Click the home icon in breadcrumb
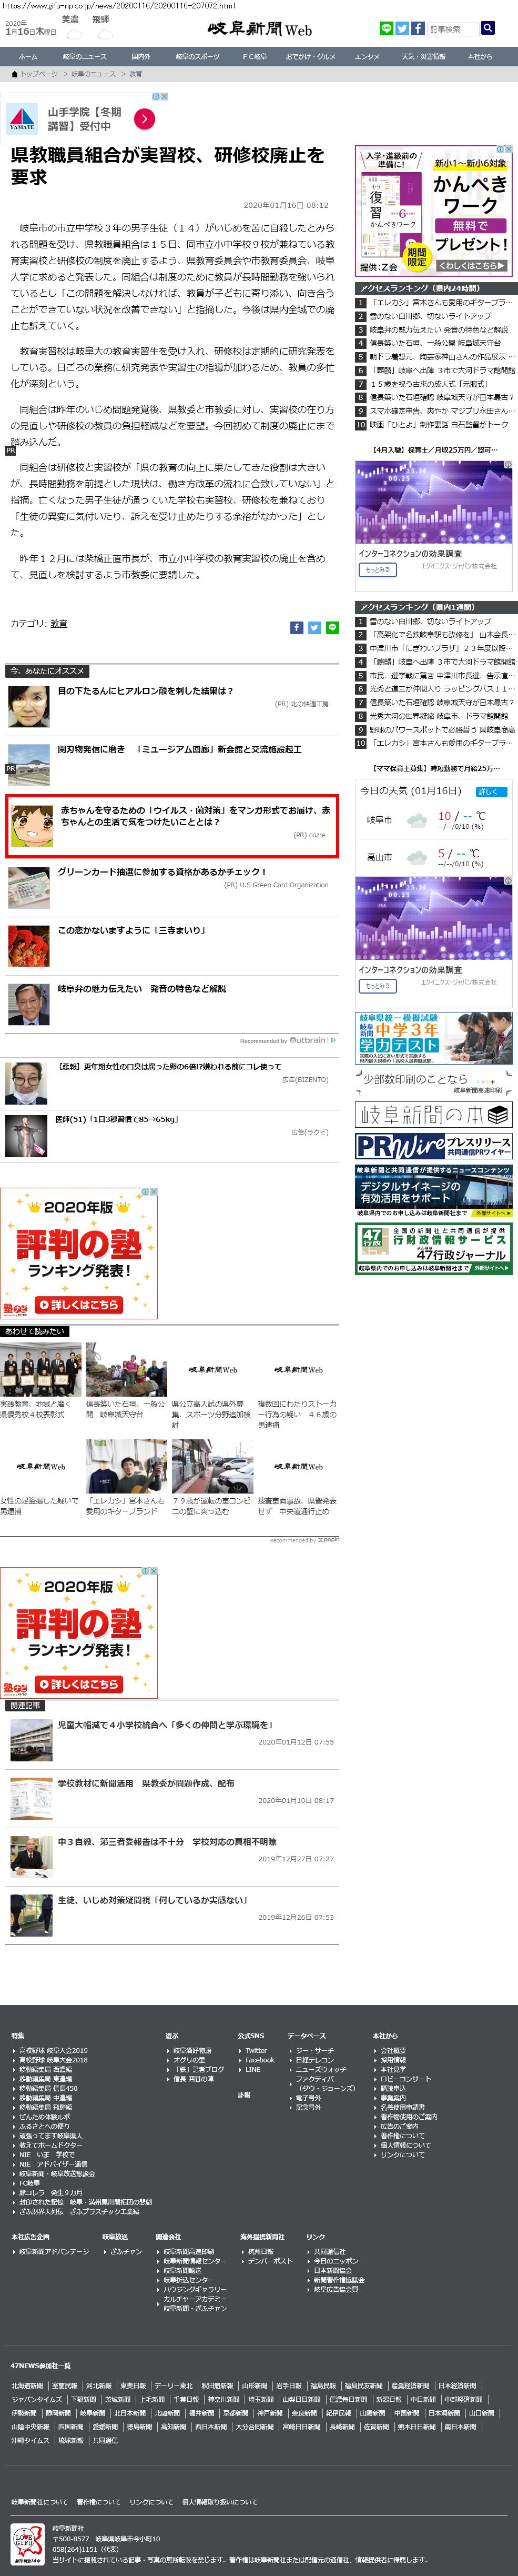Viewport: 518px width, 2576px height. [14, 74]
